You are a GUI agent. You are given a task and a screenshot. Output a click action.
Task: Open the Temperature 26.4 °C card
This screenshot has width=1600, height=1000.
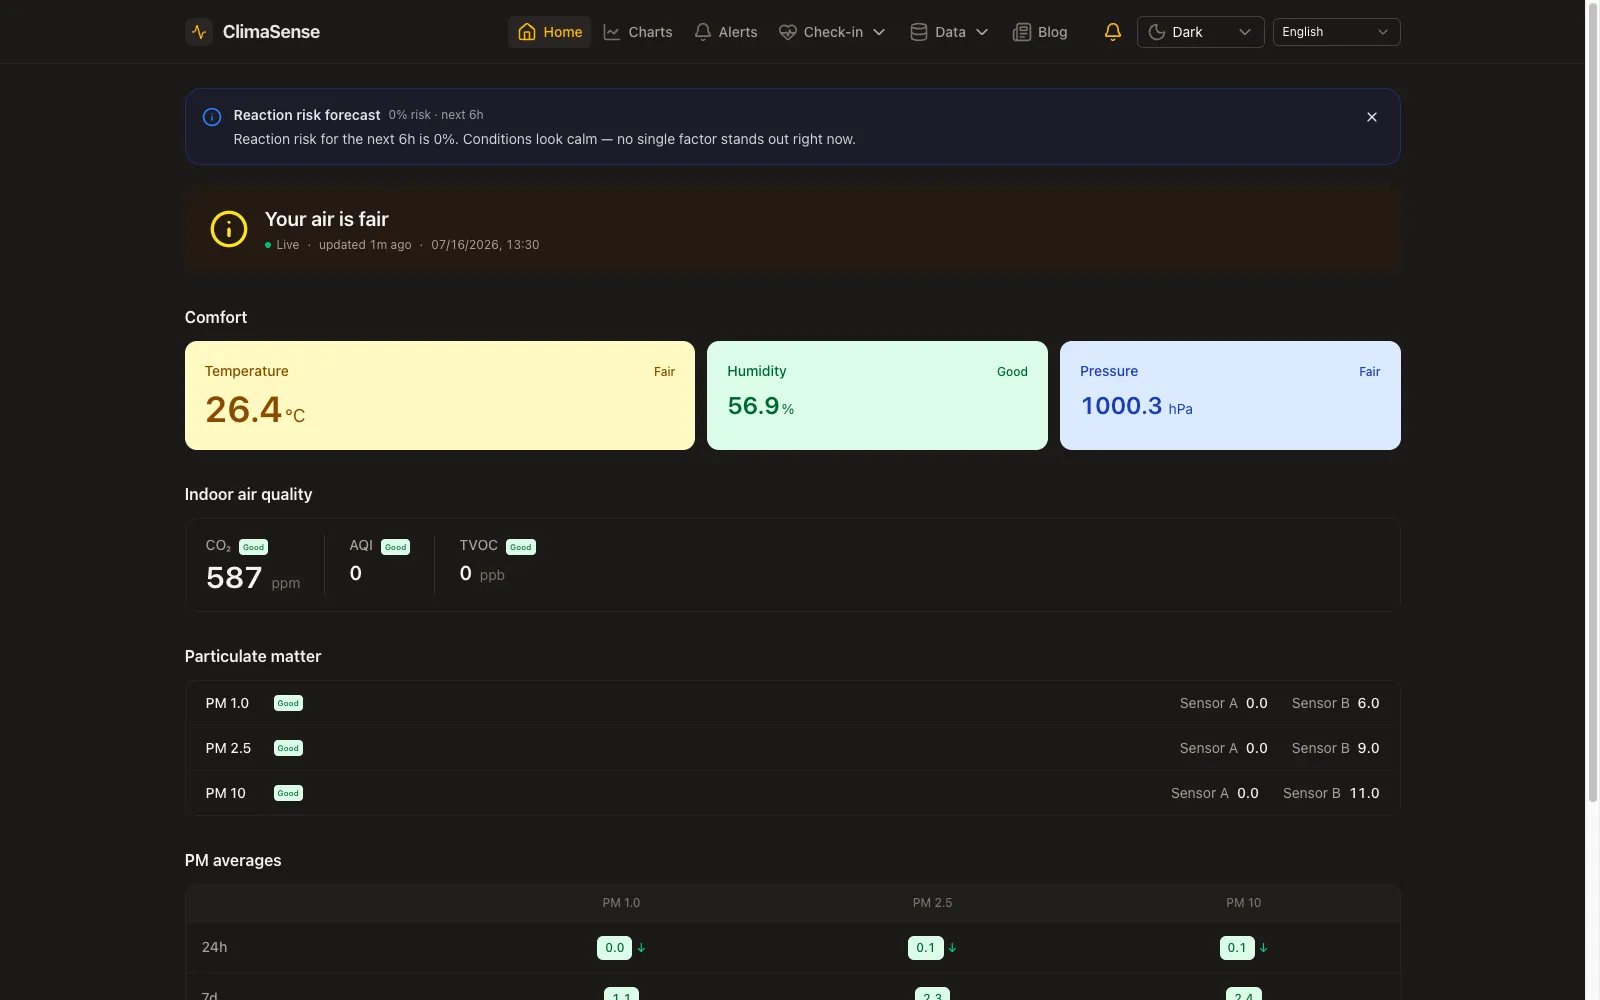[x=440, y=395]
